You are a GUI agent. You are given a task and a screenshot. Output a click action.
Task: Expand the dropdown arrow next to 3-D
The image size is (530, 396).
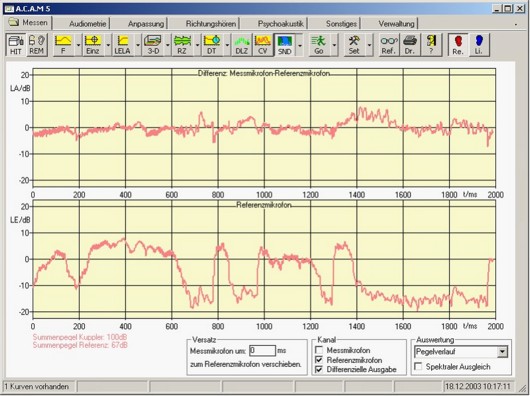168,45
